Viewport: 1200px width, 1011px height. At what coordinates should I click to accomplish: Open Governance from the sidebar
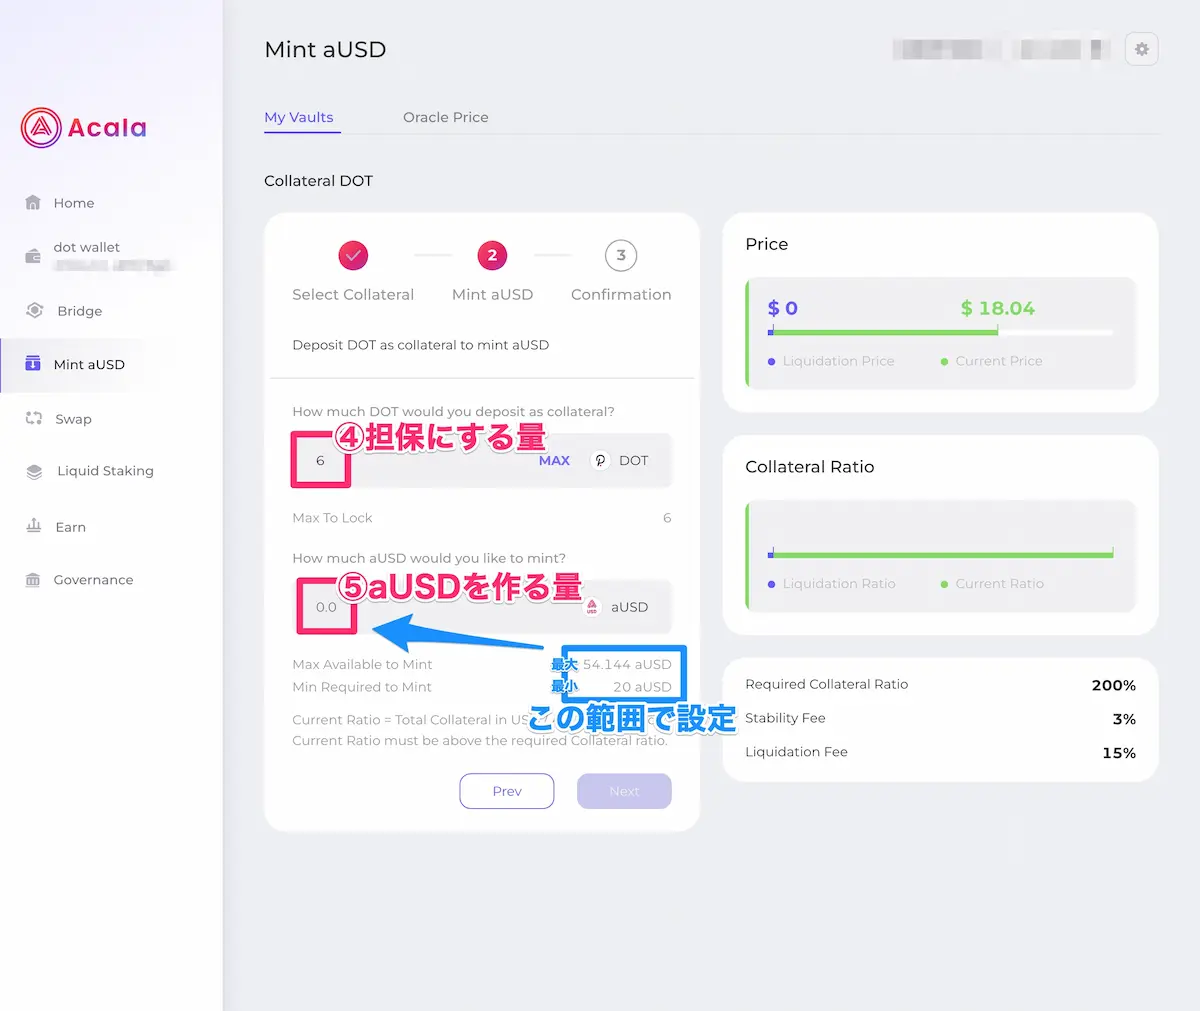(93, 580)
